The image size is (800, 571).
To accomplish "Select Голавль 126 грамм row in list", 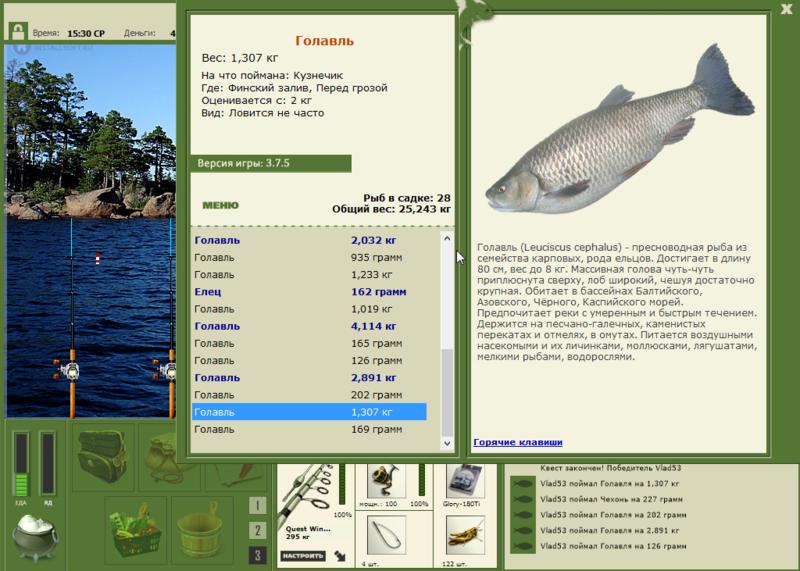I will coord(309,361).
